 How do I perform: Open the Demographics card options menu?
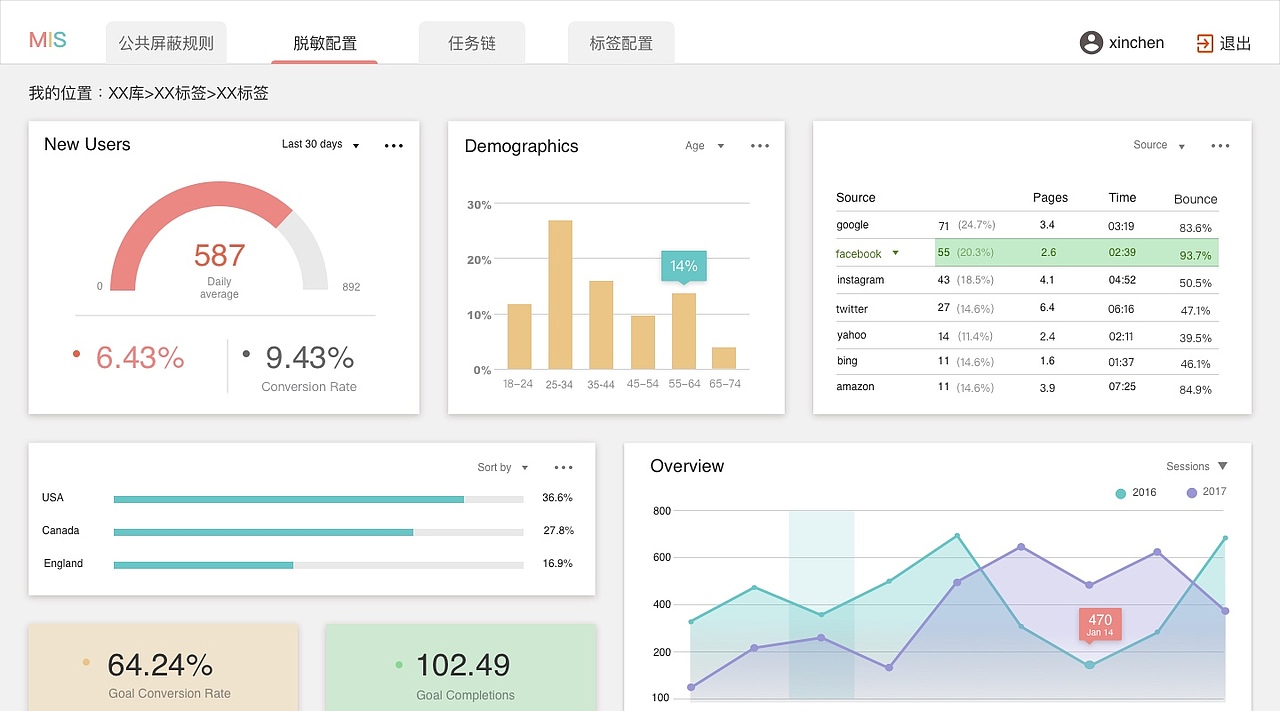tap(759, 145)
